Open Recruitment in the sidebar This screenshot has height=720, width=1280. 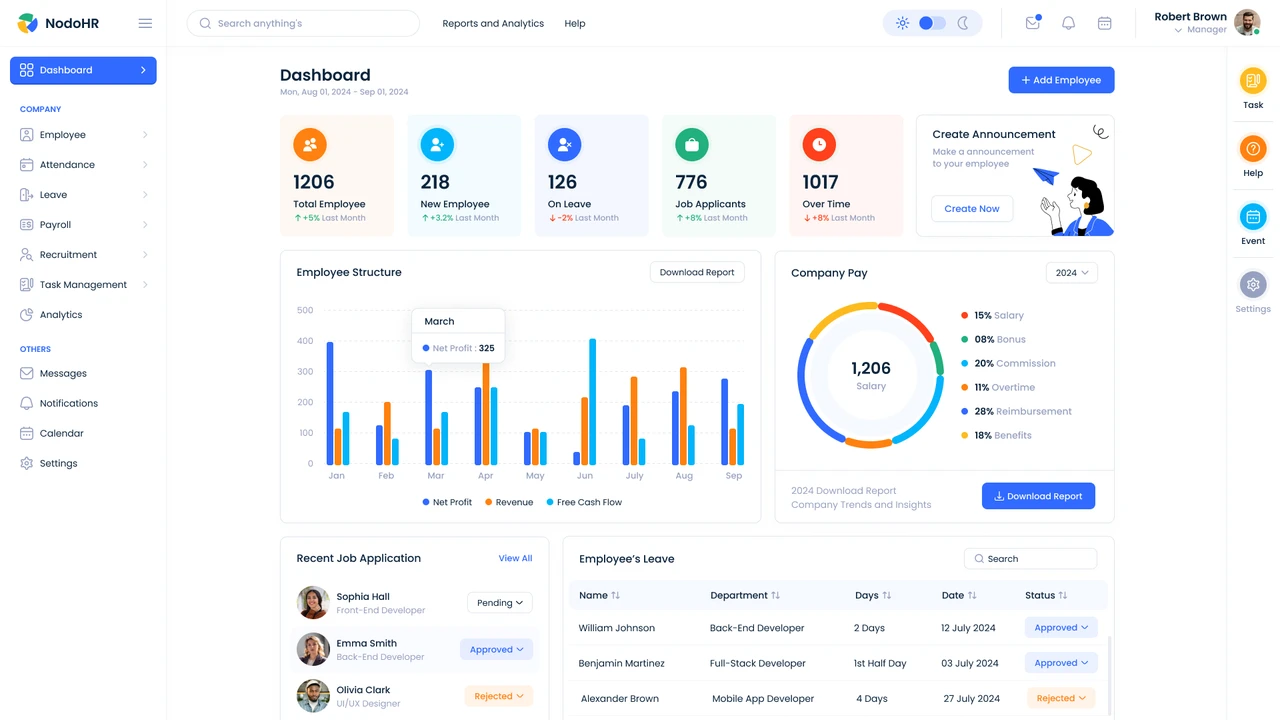(x=83, y=255)
